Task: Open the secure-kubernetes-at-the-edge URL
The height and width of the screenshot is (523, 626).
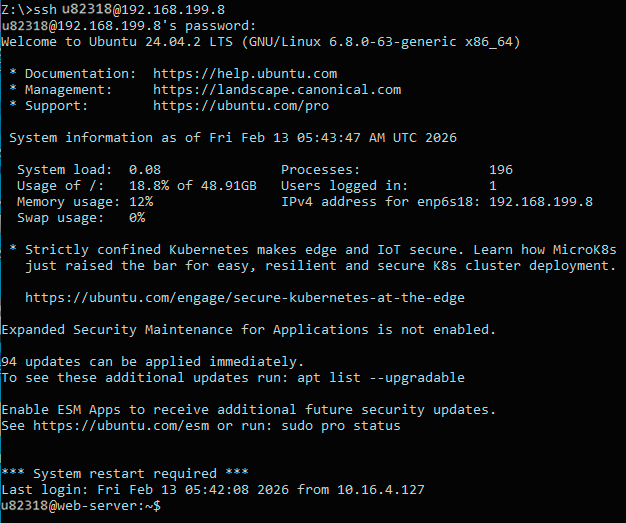Action: pyautogui.click(x=245, y=298)
